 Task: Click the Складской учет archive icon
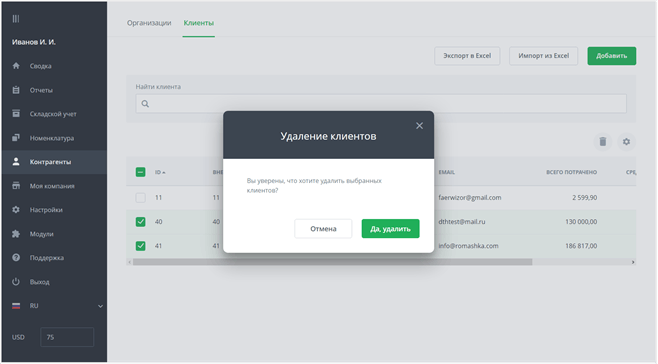pos(16,114)
